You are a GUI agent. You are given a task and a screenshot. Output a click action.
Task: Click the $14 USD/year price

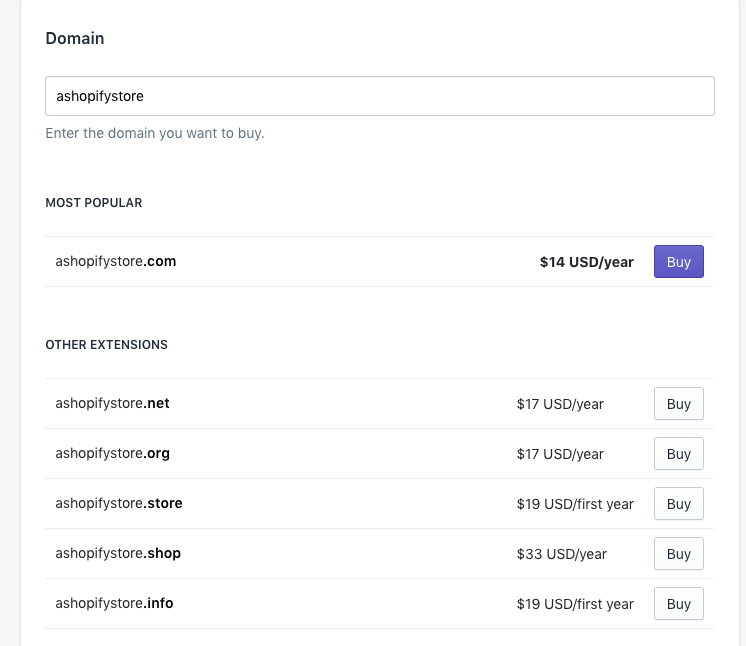587,262
